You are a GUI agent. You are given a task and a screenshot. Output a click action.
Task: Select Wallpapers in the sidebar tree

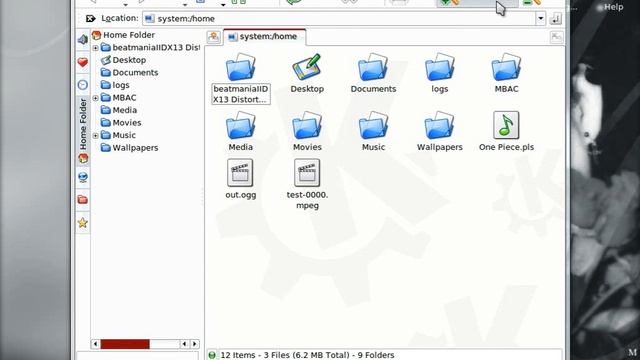click(130, 148)
